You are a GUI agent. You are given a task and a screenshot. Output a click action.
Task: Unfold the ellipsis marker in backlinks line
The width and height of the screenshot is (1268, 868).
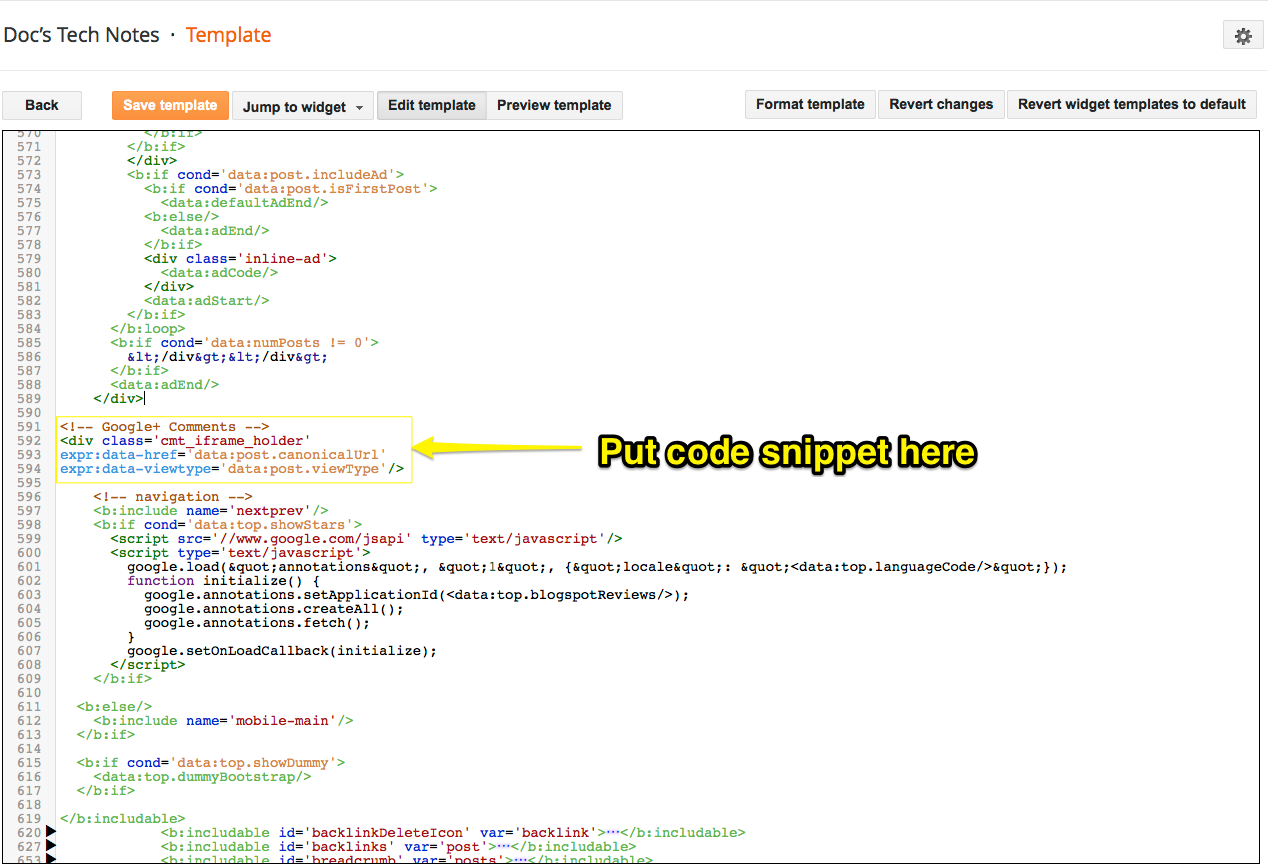(504, 846)
